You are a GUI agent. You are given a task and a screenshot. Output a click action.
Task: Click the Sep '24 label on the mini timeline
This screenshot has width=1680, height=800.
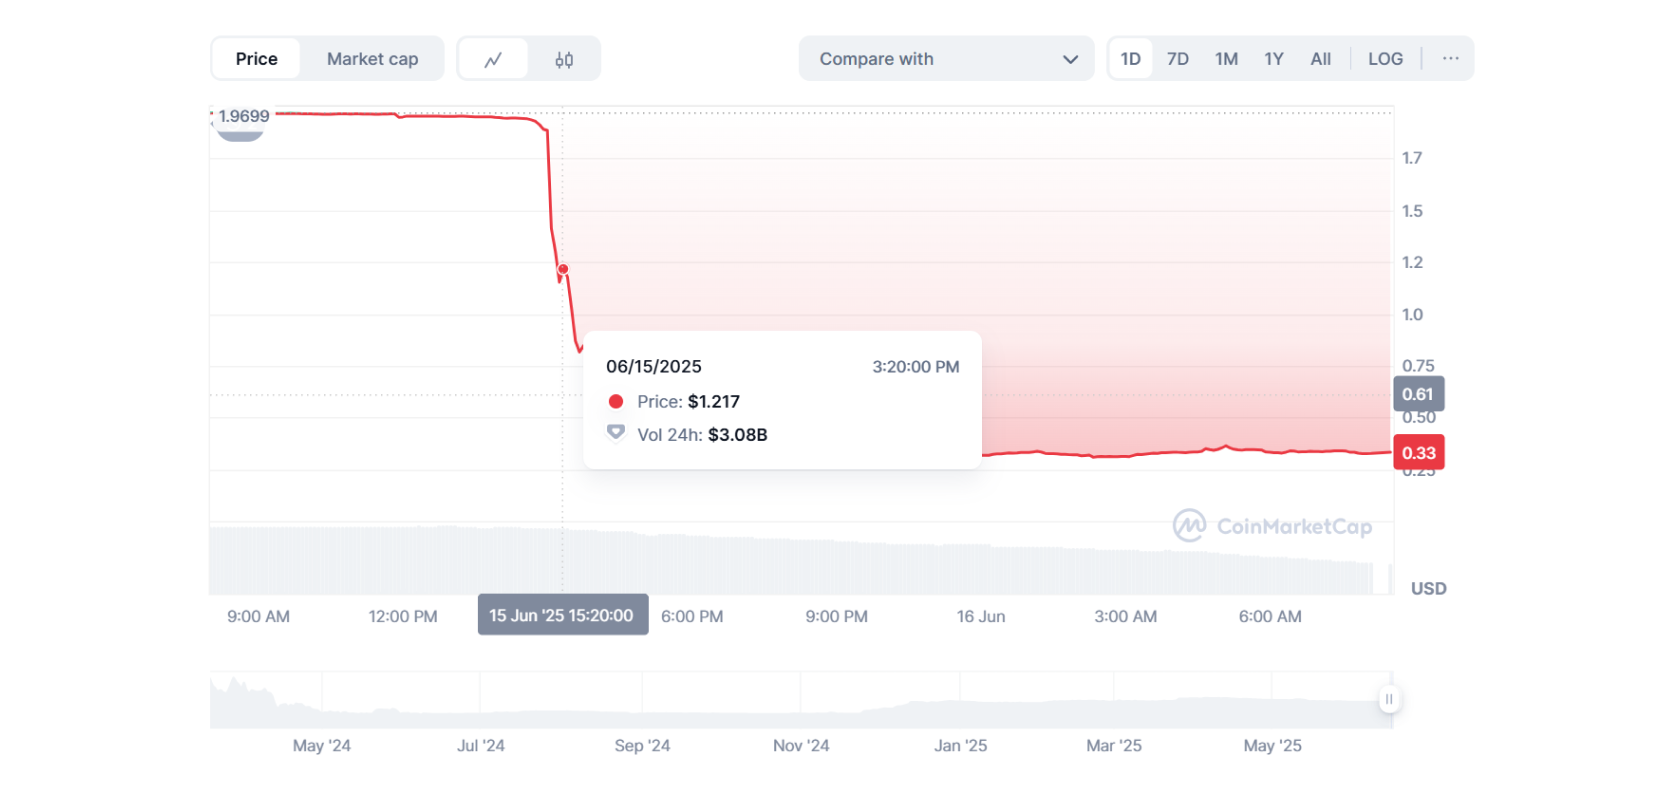click(x=642, y=746)
